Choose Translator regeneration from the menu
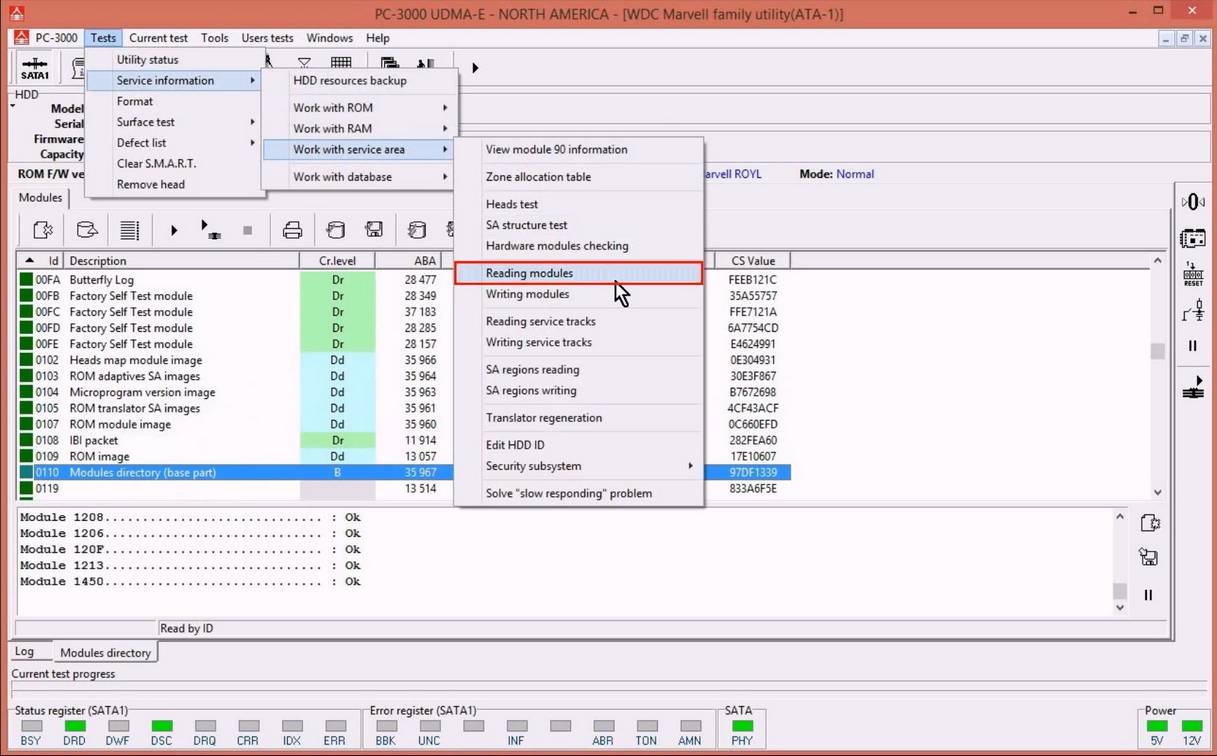This screenshot has width=1217, height=756. pos(543,418)
